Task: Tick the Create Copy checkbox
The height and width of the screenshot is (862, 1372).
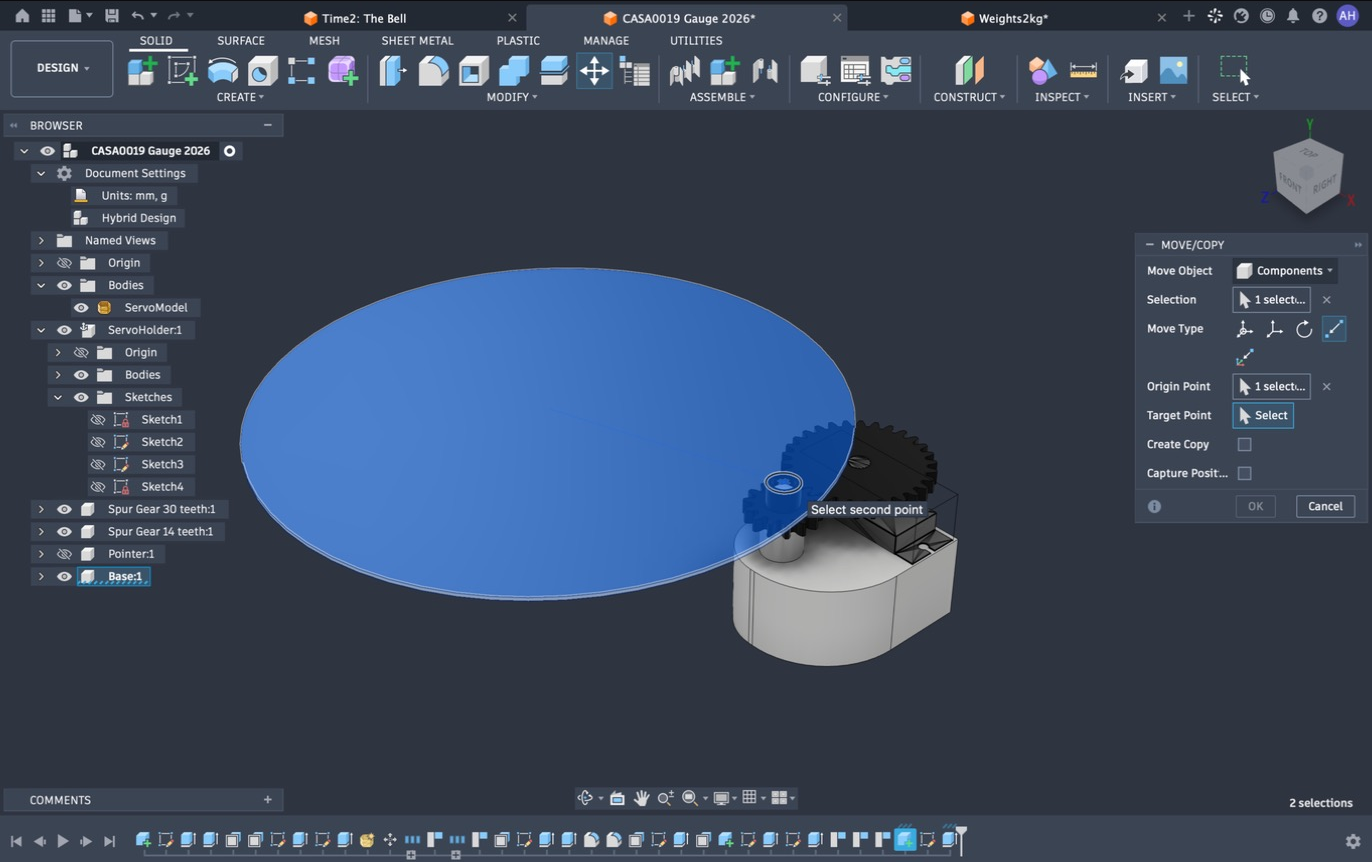Action: tap(1245, 444)
